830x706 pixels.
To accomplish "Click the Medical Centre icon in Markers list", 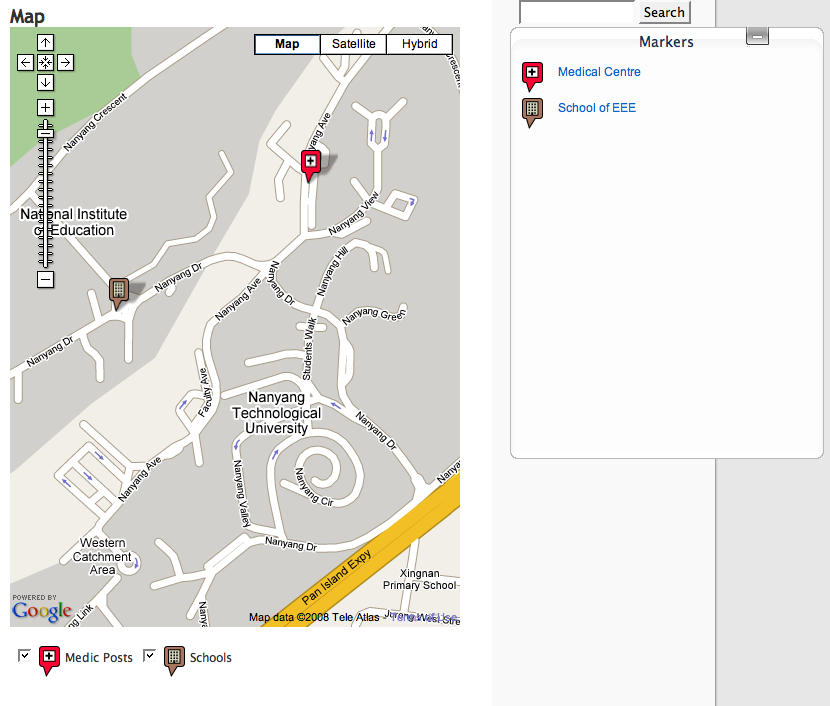I will click(x=533, y=76).
